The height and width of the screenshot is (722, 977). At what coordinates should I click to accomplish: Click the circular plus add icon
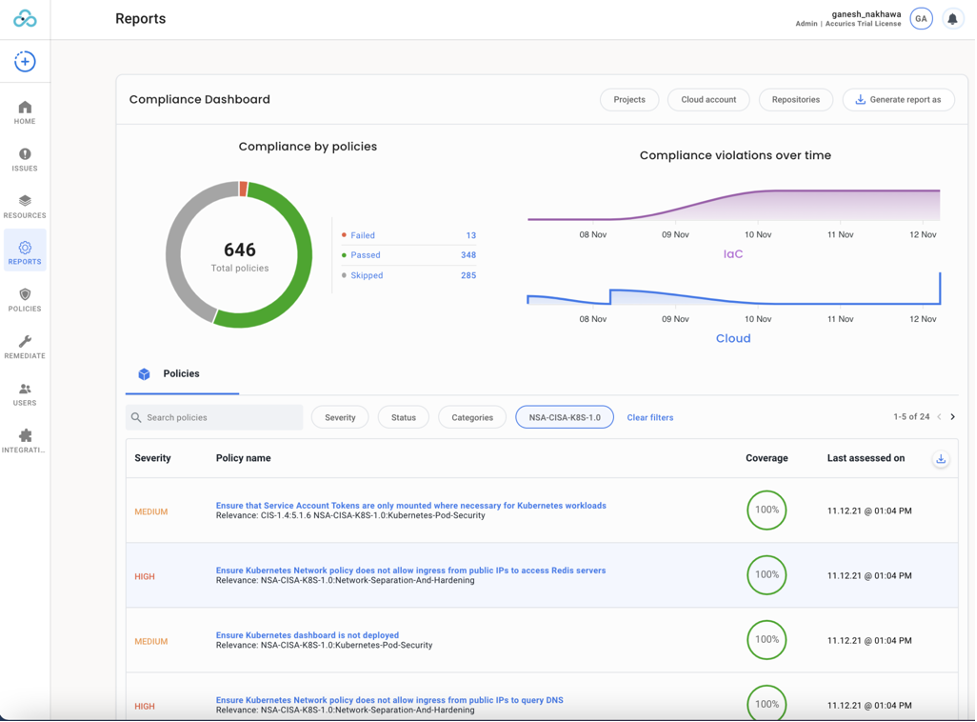click(x=25, y=61)
